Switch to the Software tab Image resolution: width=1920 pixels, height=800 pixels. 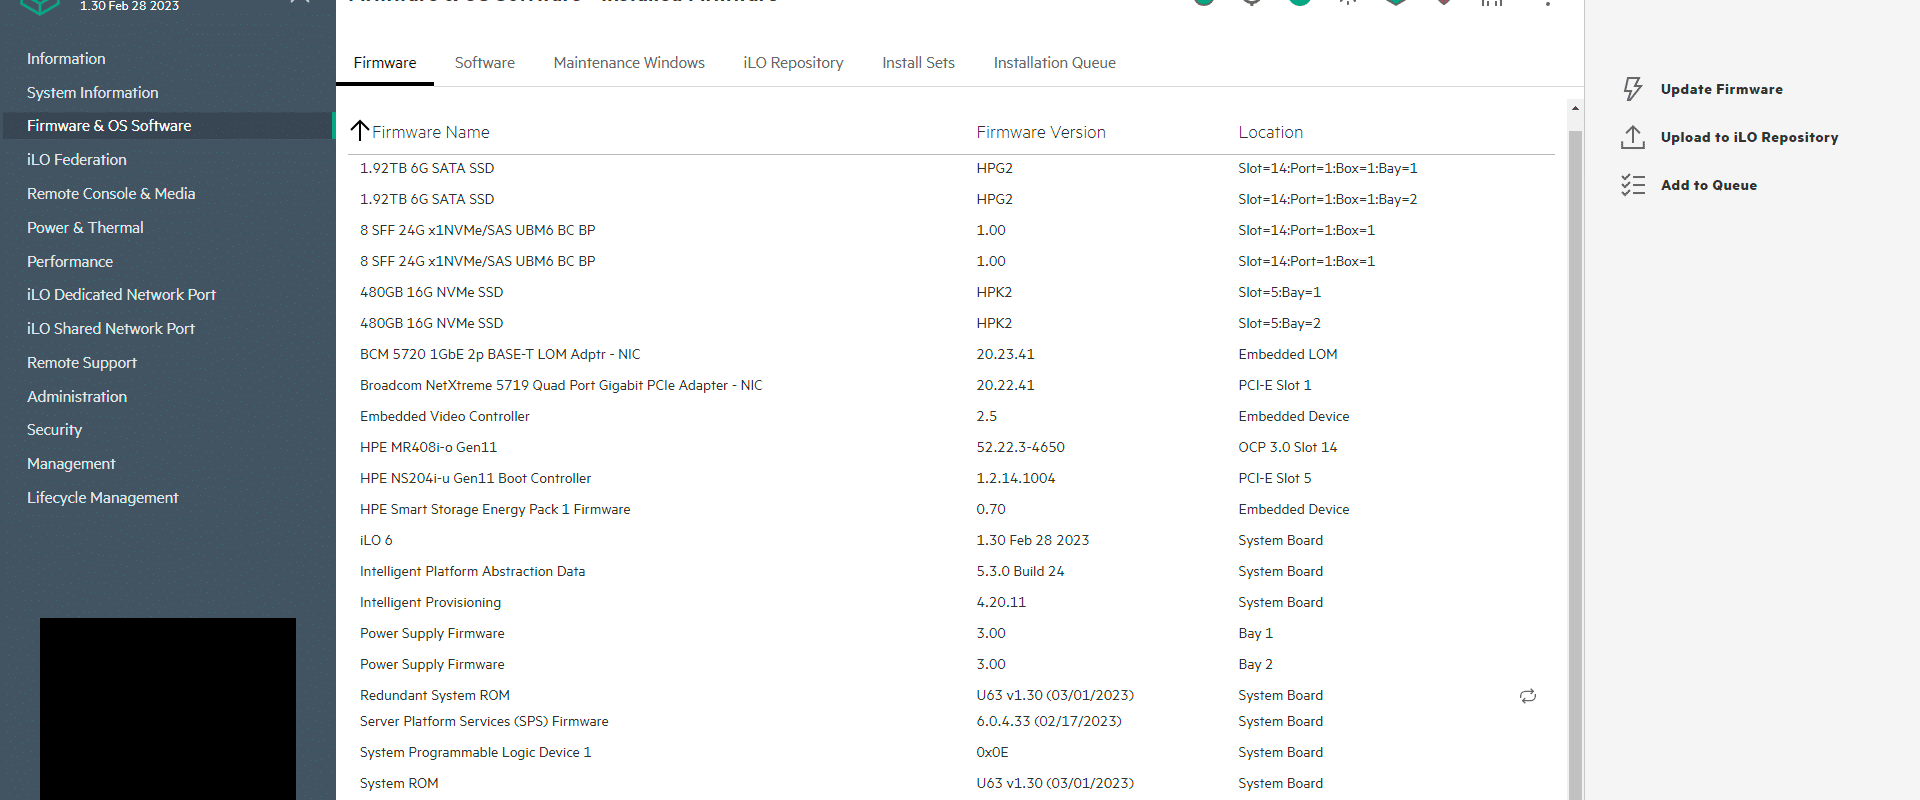click(x=485, y=63)
